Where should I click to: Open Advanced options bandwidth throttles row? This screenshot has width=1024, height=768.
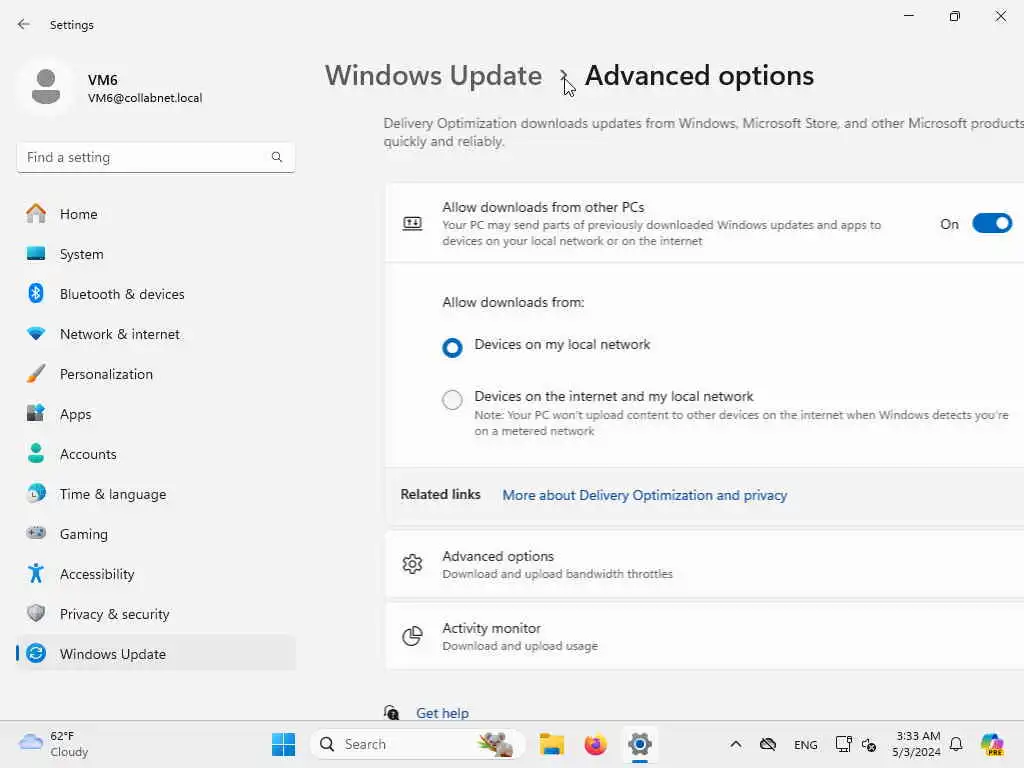[x=705, y=564]
